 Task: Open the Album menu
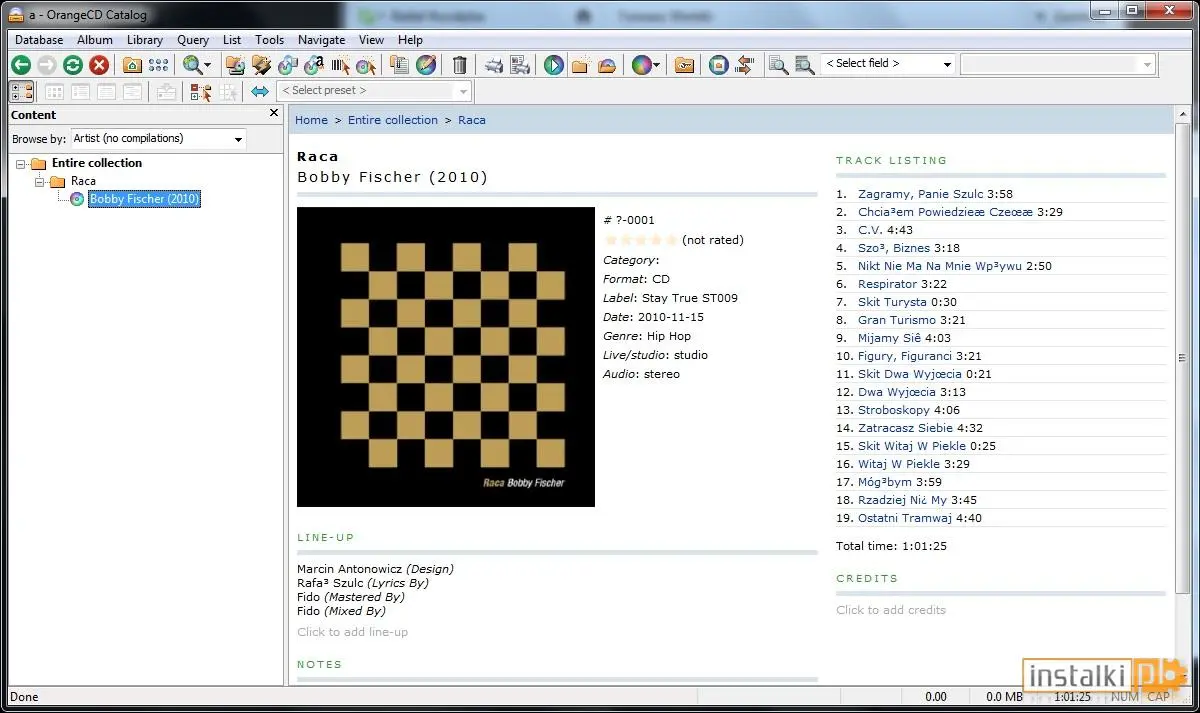[x=95, y=40]
